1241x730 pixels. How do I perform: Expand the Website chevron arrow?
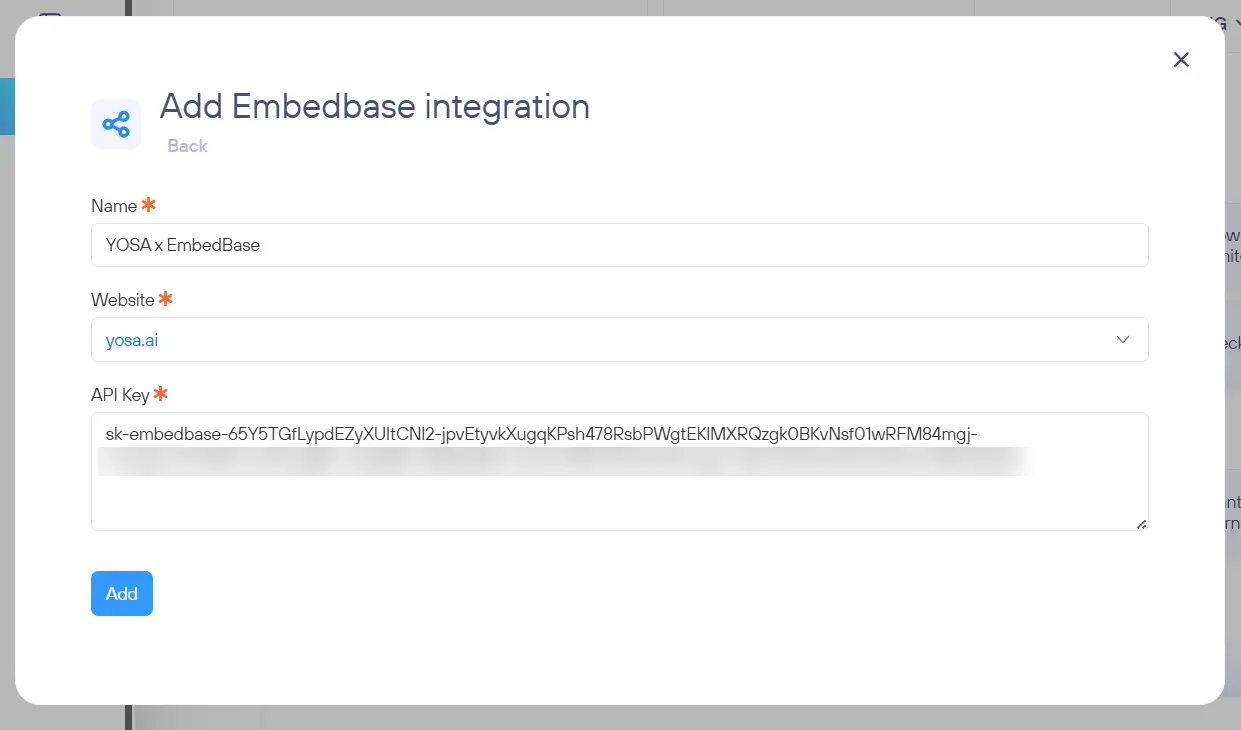[x=1123, y=340]
